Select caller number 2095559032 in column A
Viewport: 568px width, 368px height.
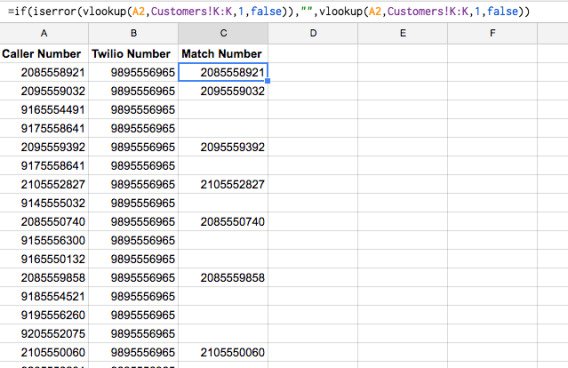pyautogui.click(x=44, y=91)
